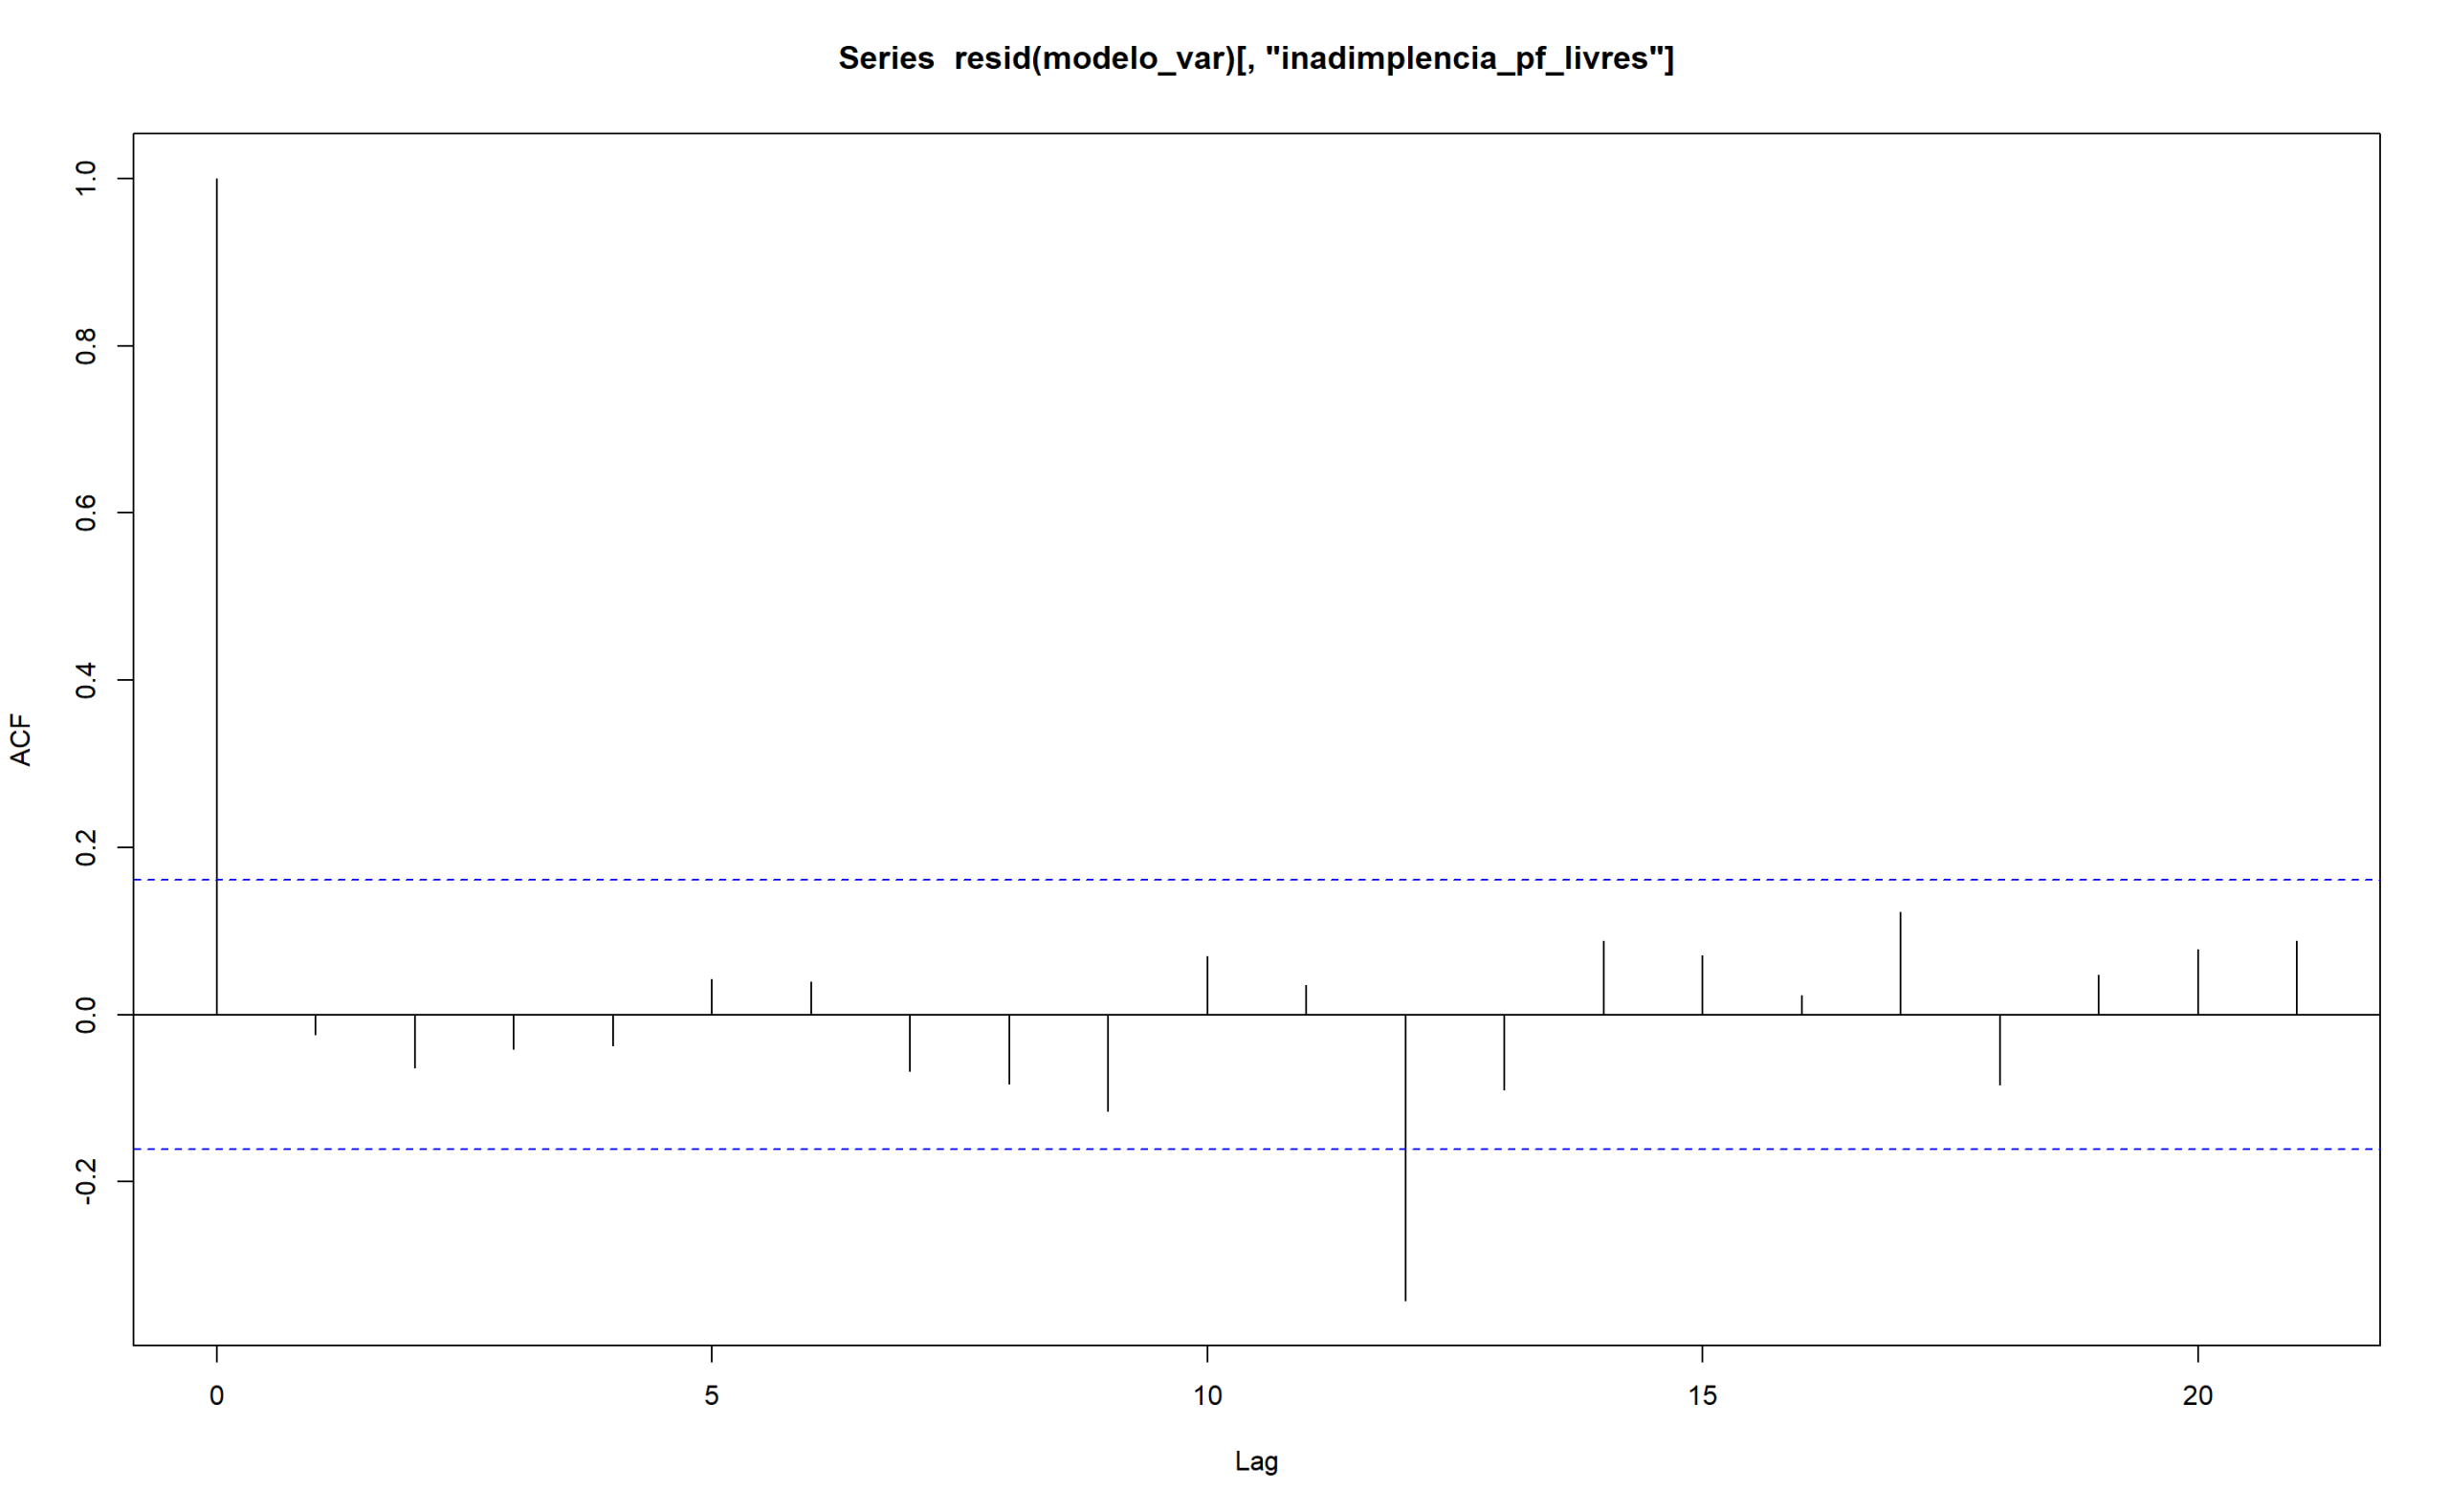
Task: Click the x-axis tick label 0
Action: [x=217, y=1396]
